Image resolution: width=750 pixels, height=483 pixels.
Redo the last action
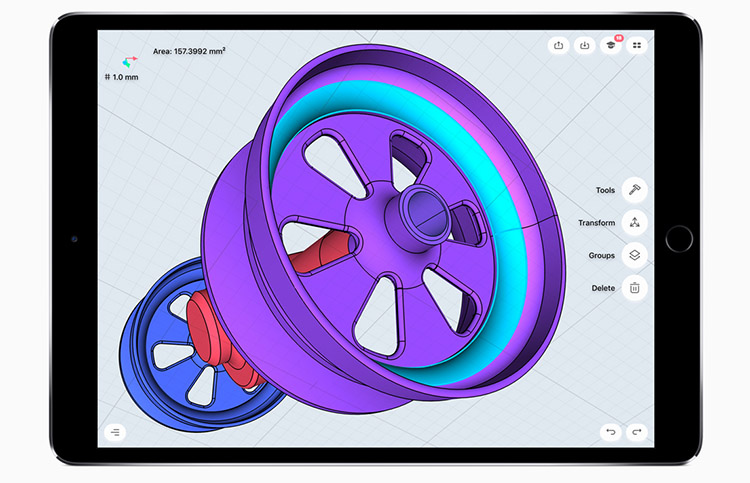[636, 432]
